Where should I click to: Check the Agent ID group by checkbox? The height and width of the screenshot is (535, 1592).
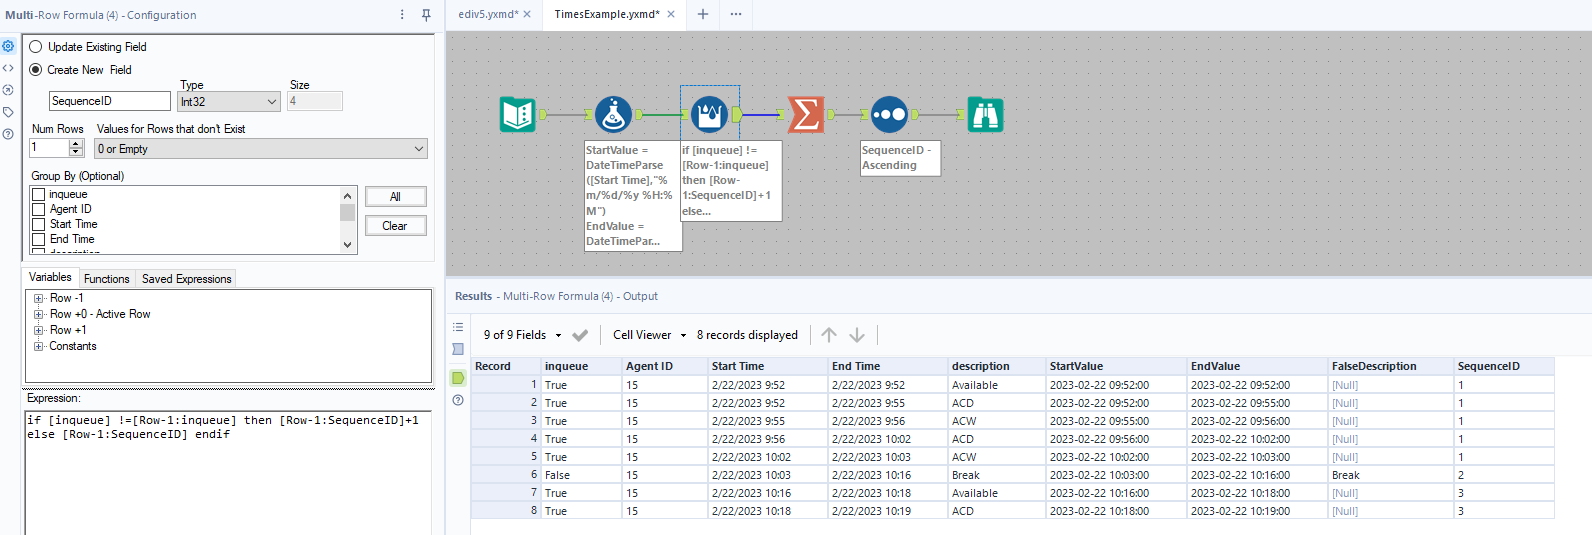(x=39, y=210)
